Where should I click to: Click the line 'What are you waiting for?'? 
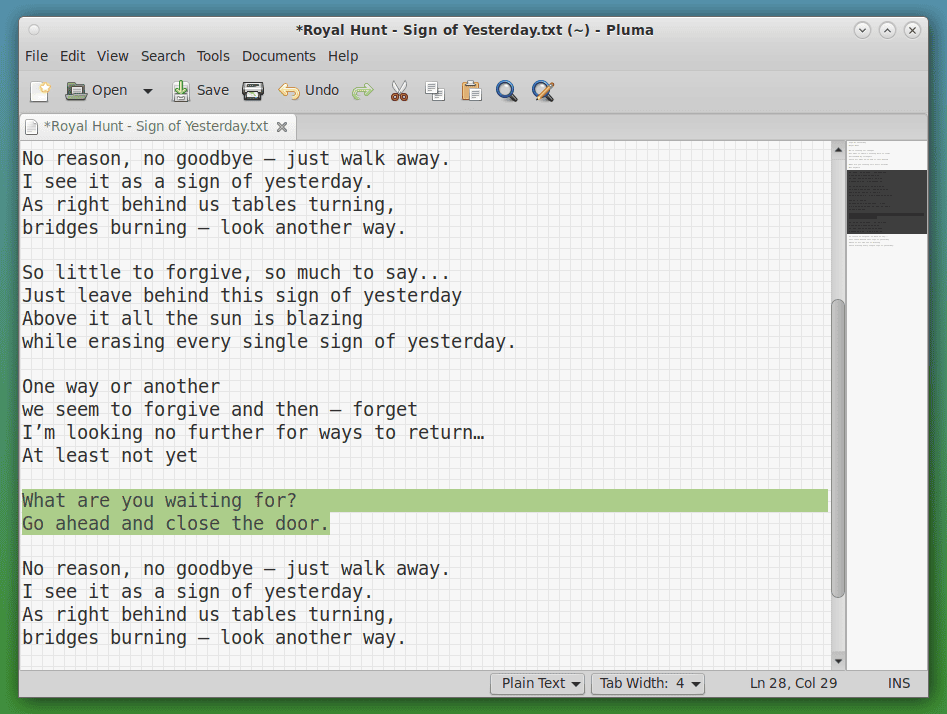pos(159,500)
